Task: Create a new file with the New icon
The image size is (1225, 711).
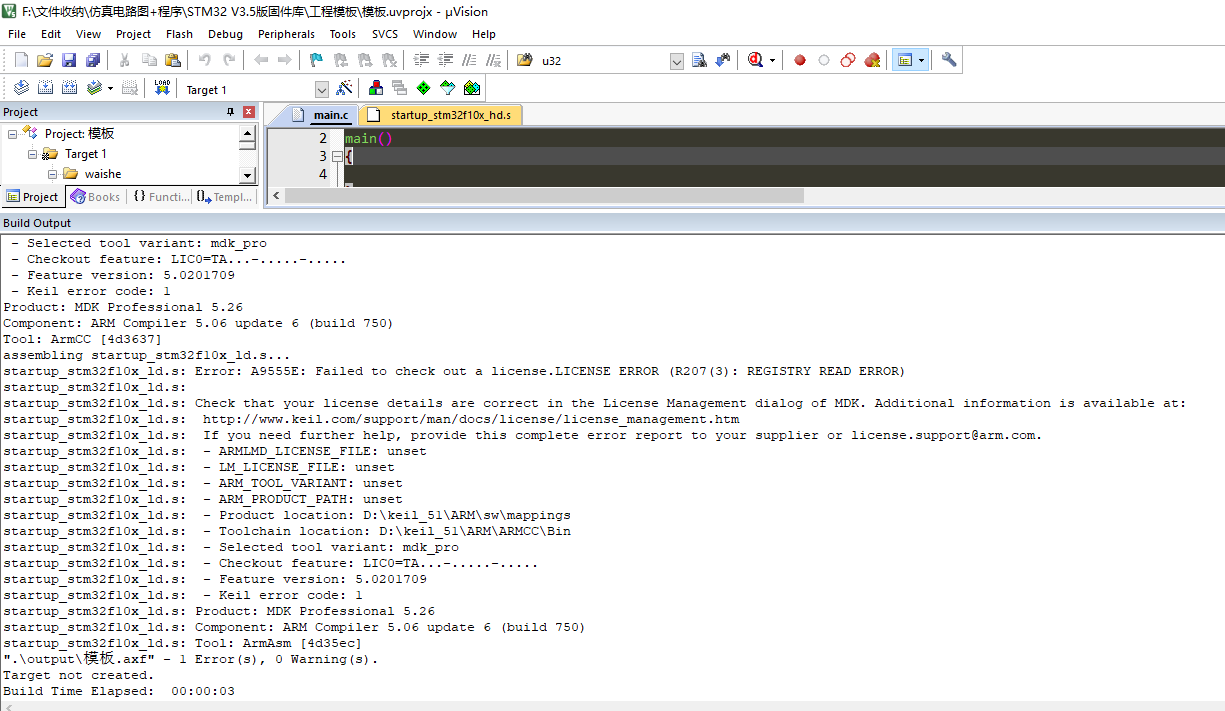Action: coord(20,61)
